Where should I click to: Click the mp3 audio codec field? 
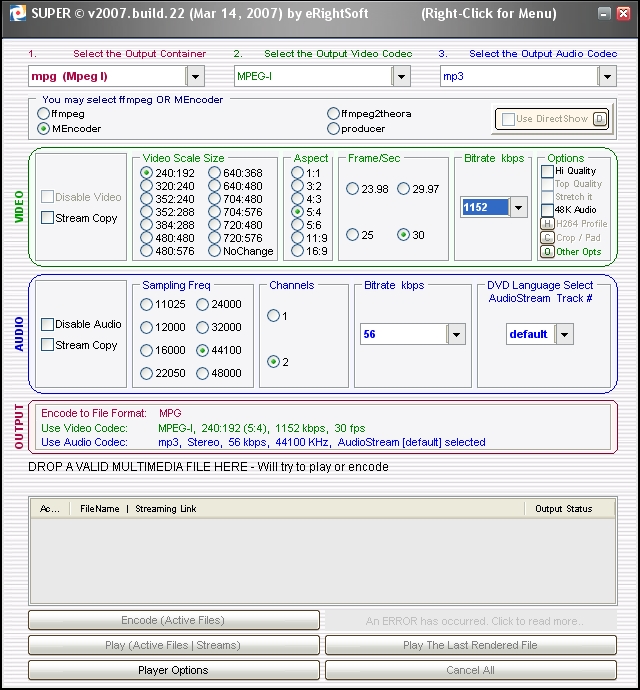(x=519, y=77)
